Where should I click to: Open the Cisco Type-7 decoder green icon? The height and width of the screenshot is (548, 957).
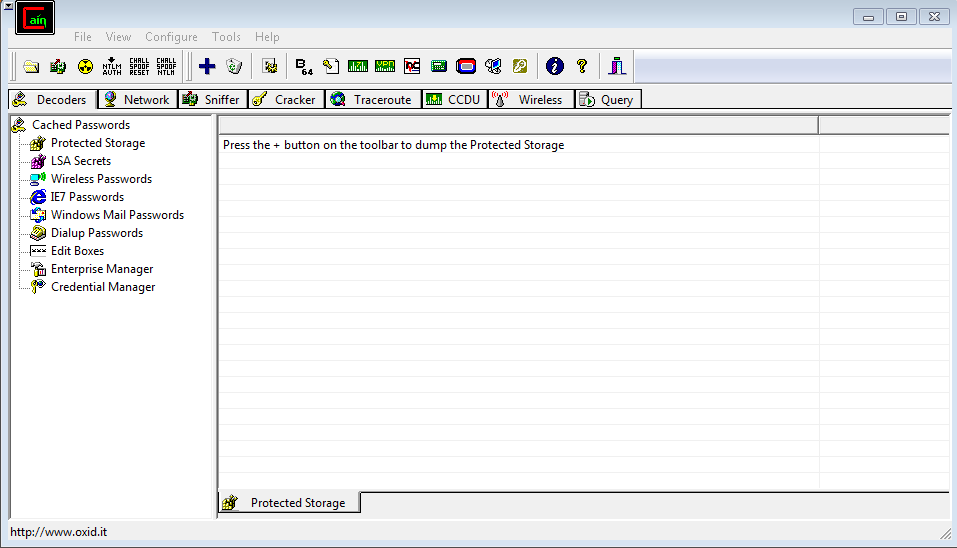pyautogui.click(x=358, y=66)
